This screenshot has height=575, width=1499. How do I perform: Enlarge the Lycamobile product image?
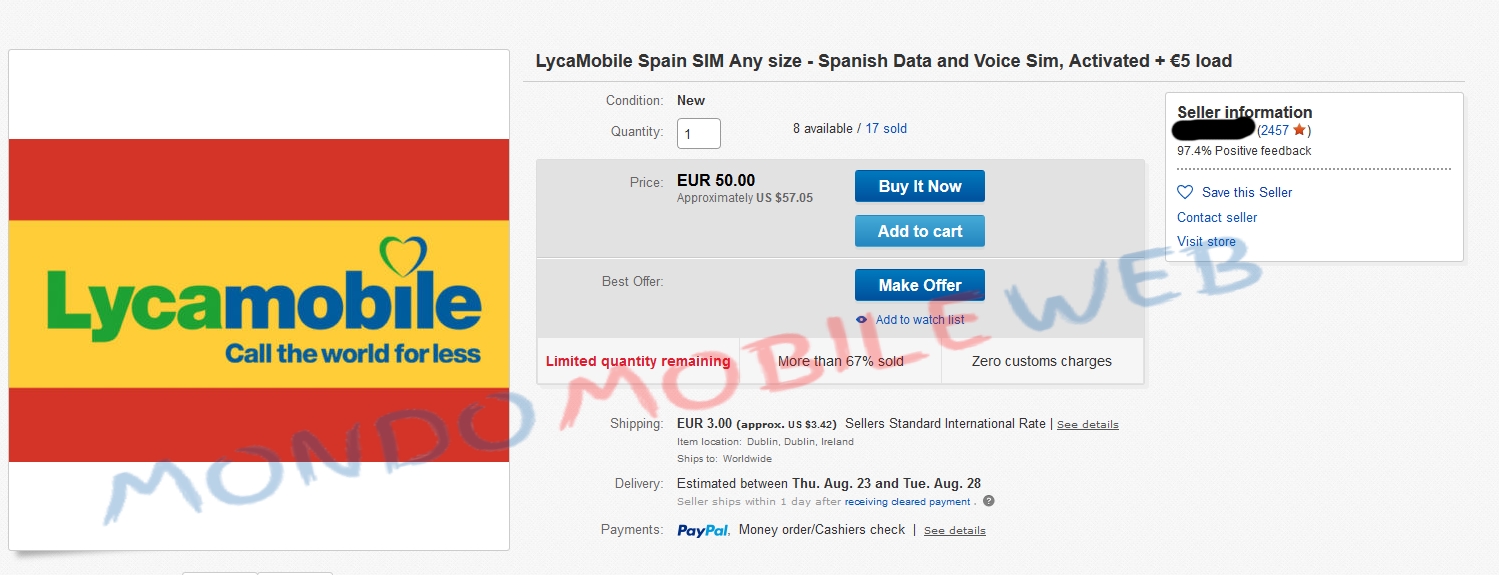coord(259,300)
